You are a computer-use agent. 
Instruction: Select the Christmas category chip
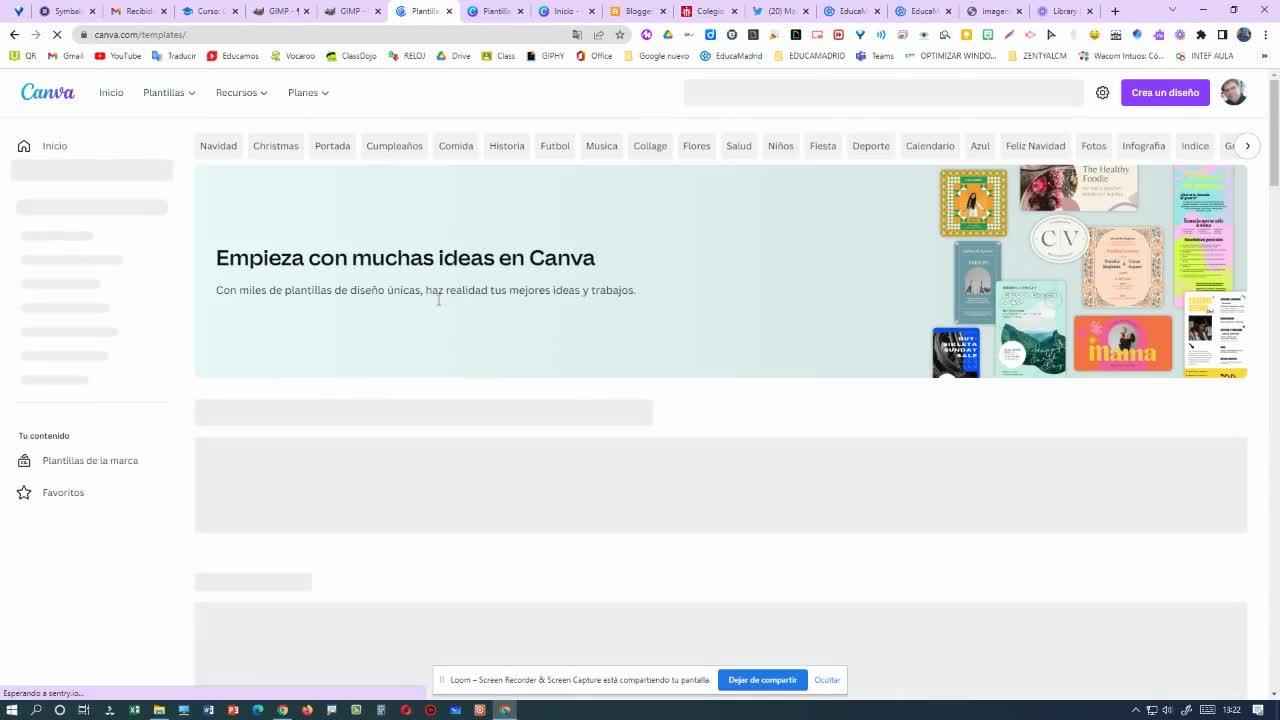[x=276, y=146]
